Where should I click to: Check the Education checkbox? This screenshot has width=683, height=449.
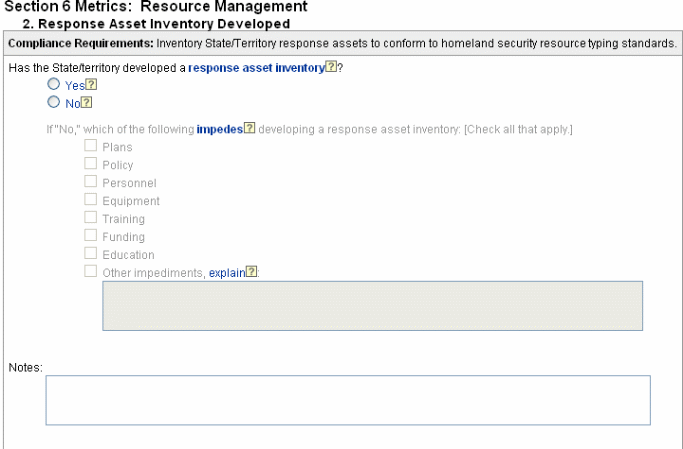tap(91, 253)
